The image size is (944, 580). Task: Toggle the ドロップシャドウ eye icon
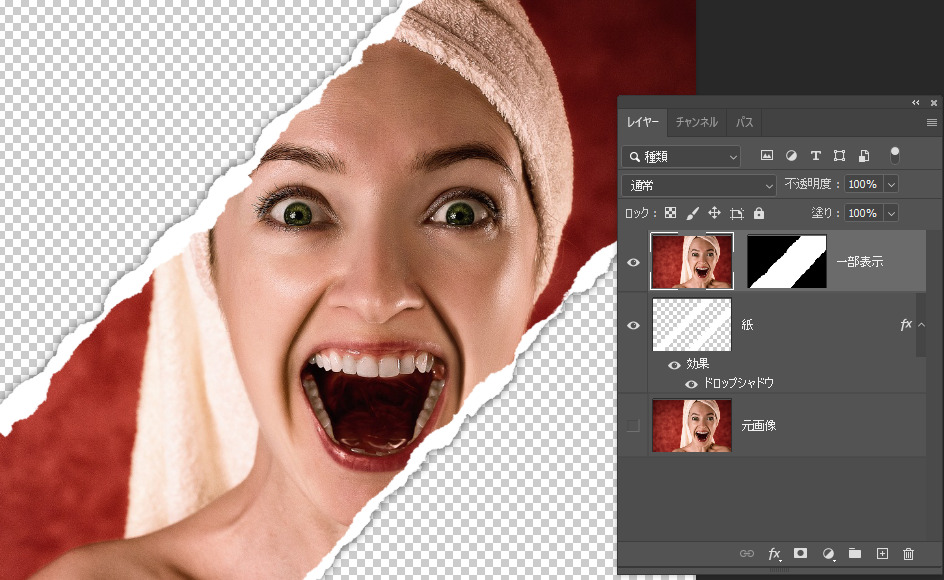tap(691, 384)
